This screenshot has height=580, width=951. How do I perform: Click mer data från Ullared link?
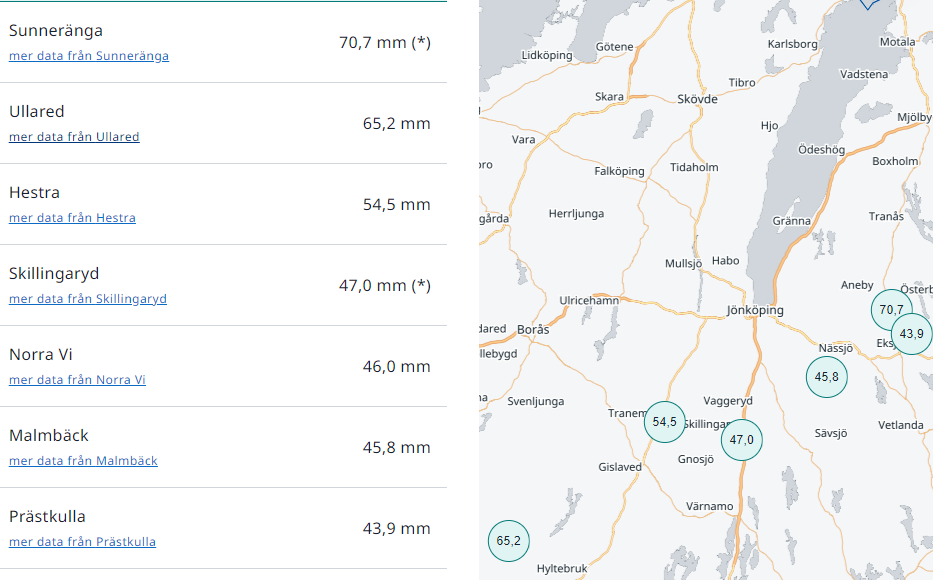pos(74,137)
